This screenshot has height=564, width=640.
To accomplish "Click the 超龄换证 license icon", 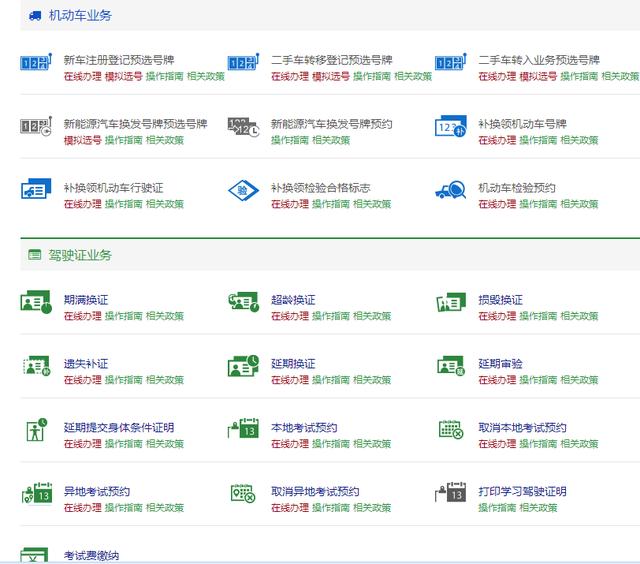I will coord(244,302).
